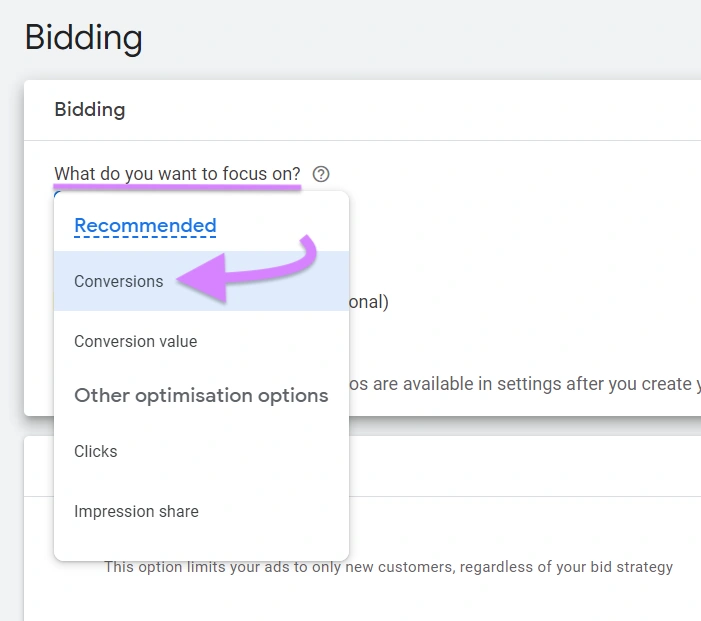Click the 'only new customers' option description
This screenshot has width=701, height=621.
389,567
